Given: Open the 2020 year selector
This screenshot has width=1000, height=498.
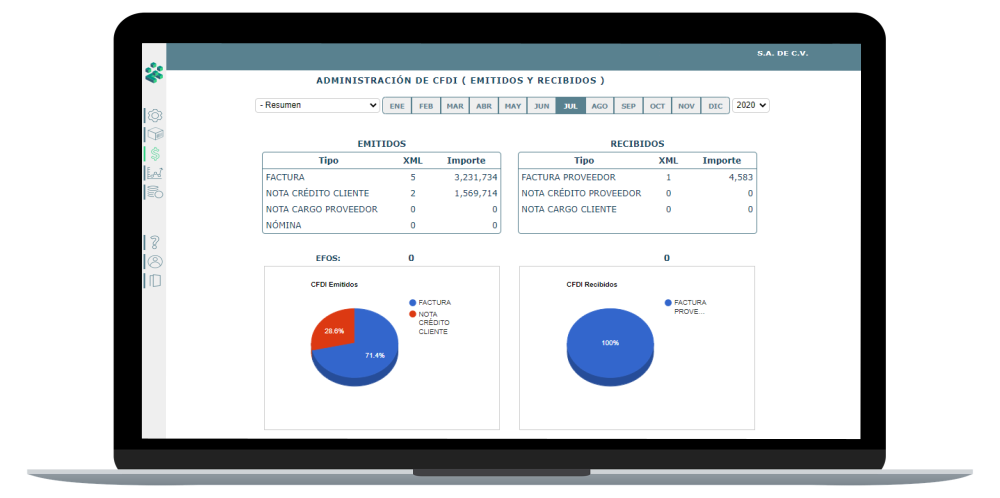Looking at the screenshot, I should (x=750, y=105).
